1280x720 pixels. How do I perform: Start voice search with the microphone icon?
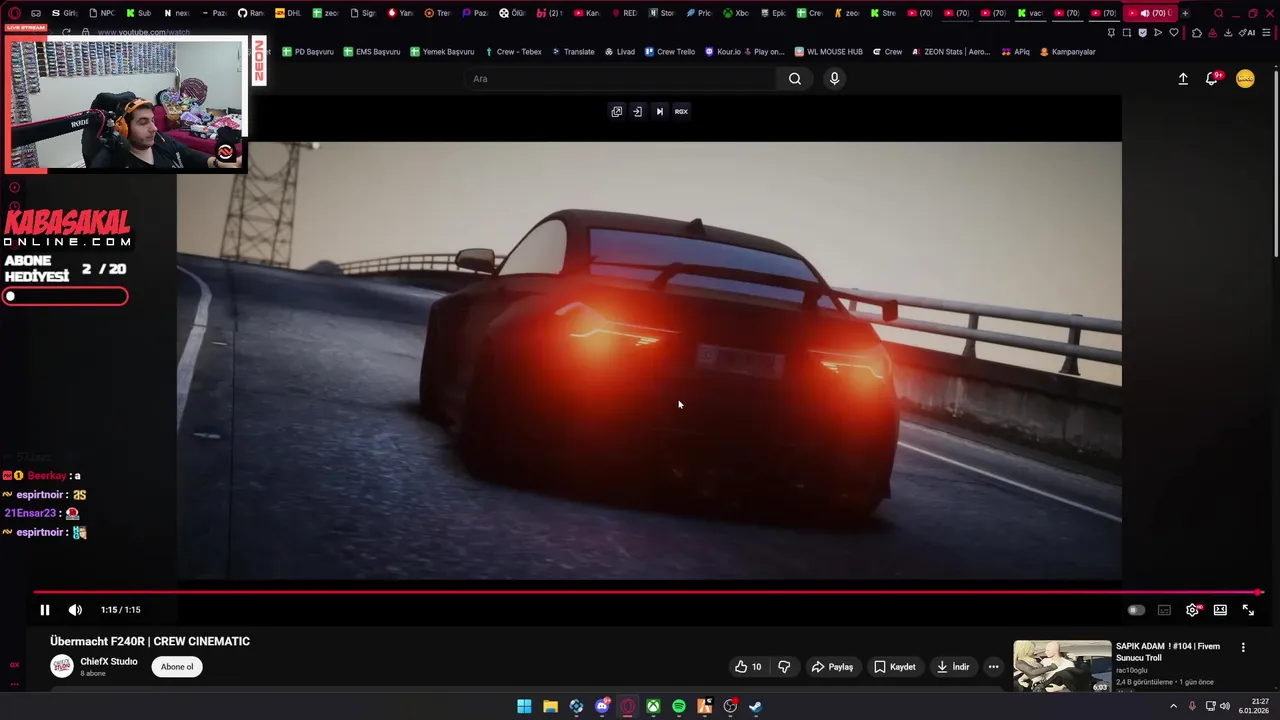pyautogui.click(x=834, y=79)
